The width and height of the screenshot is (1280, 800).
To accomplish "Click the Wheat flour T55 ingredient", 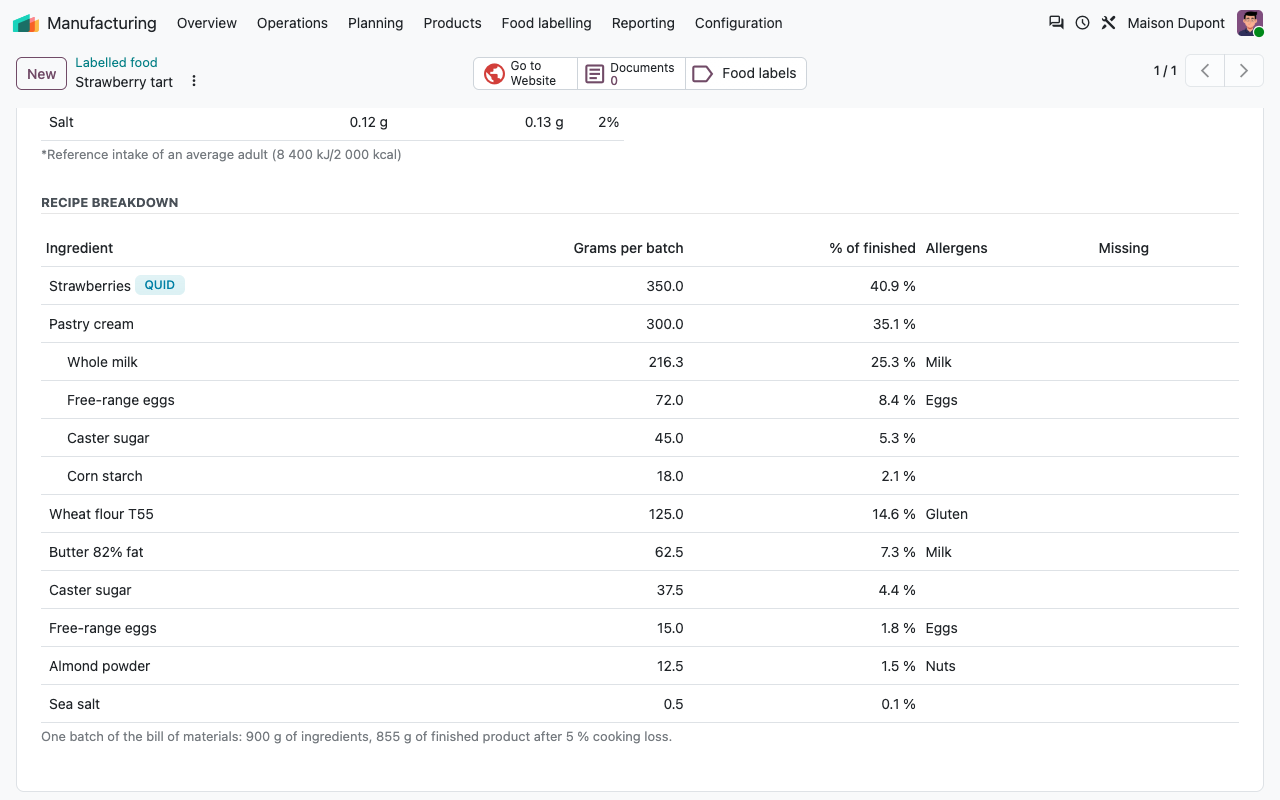I will [101, 514].
